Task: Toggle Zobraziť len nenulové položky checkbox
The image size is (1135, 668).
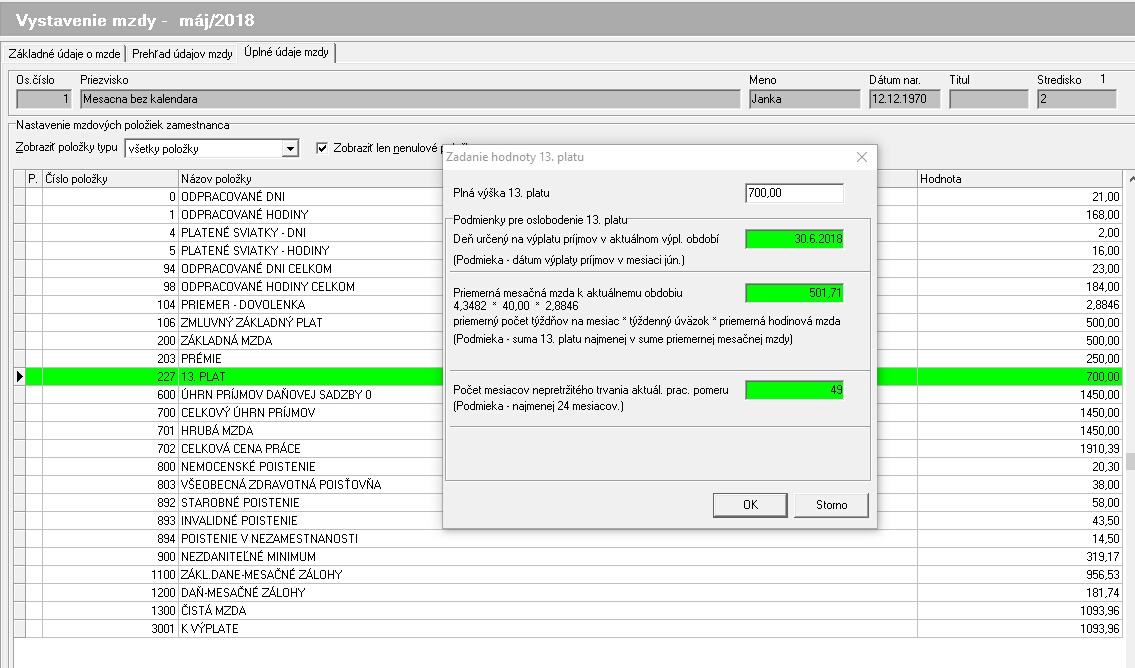Action: (322, 148)
